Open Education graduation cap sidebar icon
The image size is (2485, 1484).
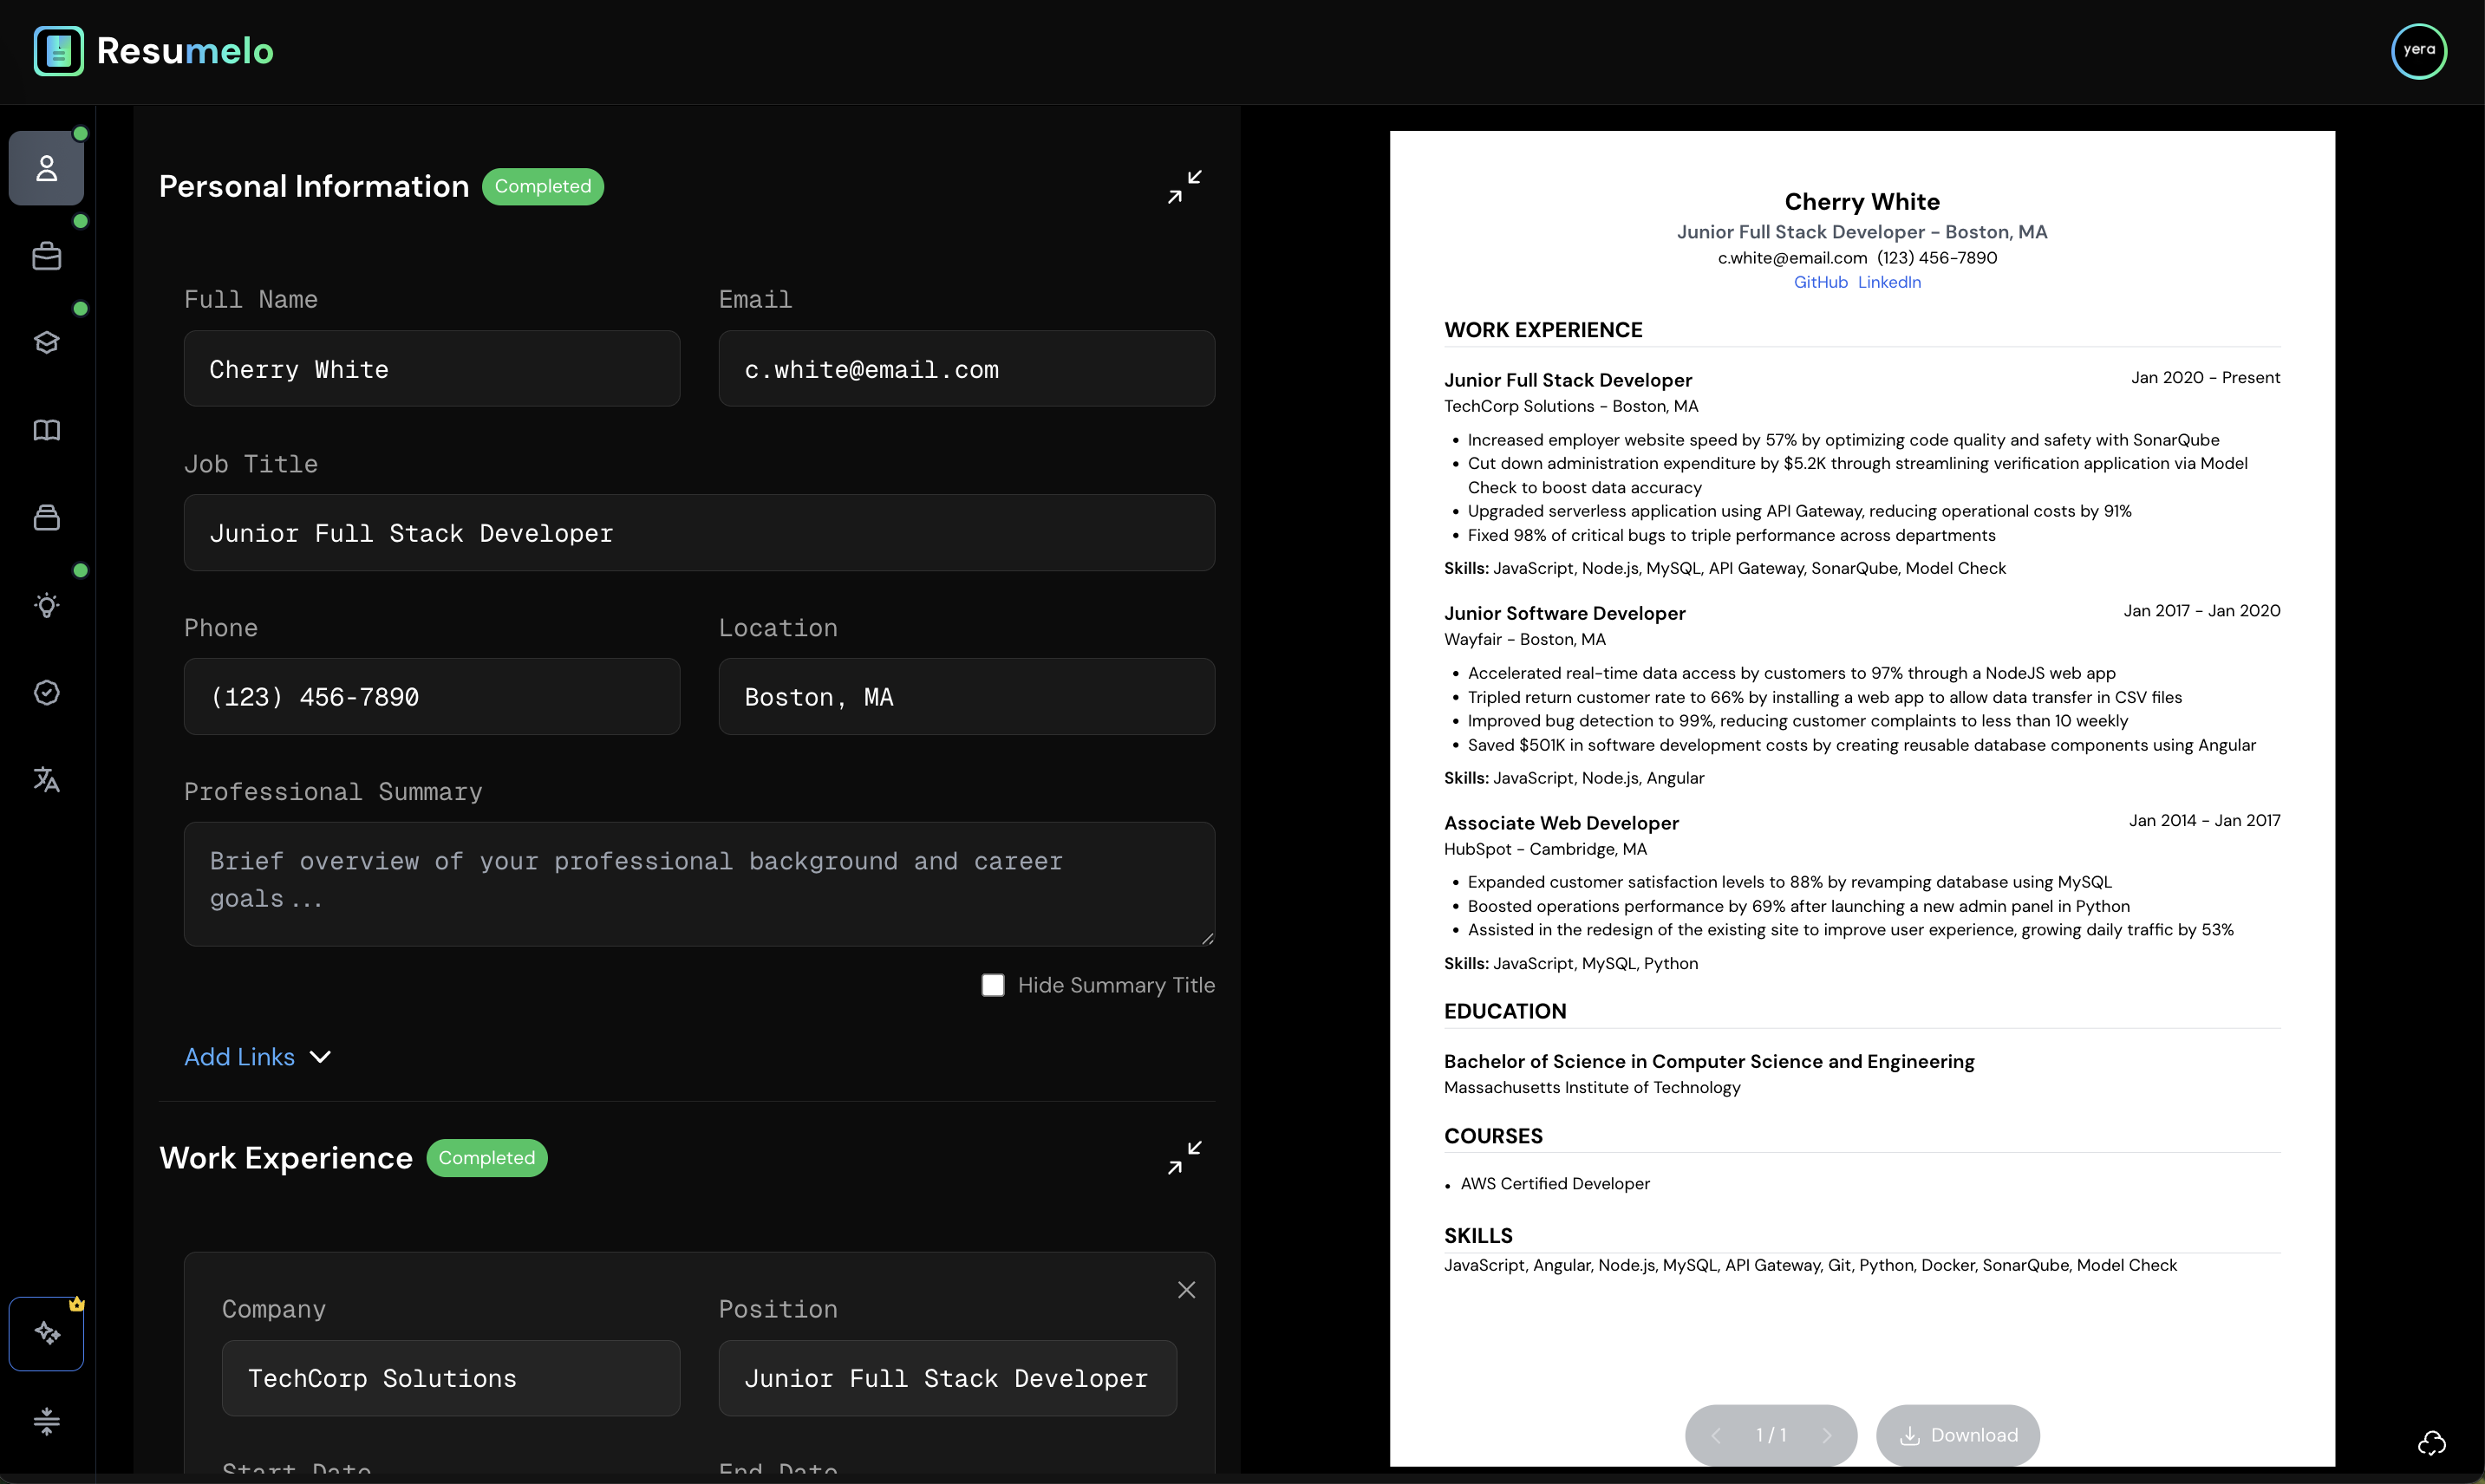[46, 343]
